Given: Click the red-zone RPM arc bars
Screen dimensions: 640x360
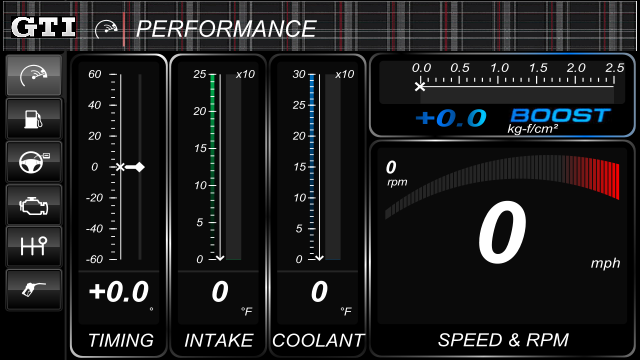Looking at the screenshot, I should click(x=592, y=177).
